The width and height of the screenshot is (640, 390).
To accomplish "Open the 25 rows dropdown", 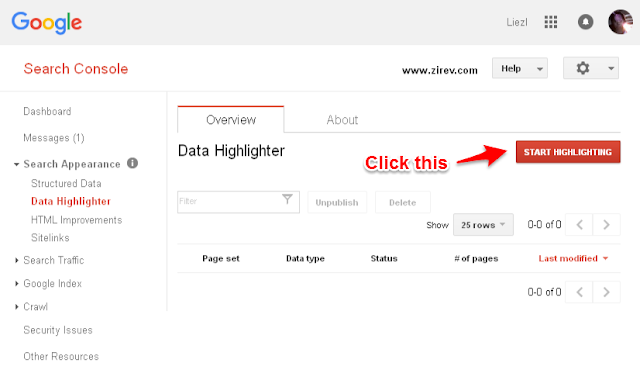I will pos(483,225).
